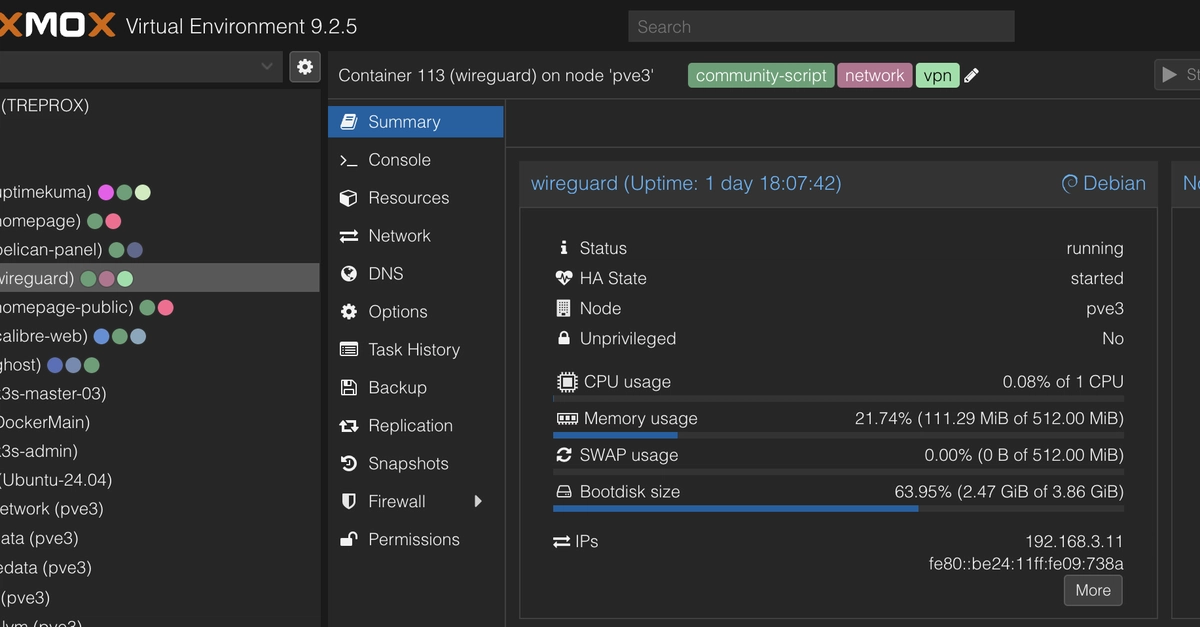This screenshot has height=627, width=1200.
Task: Click the Memory usage progress bar
Action: coord(838,435)
